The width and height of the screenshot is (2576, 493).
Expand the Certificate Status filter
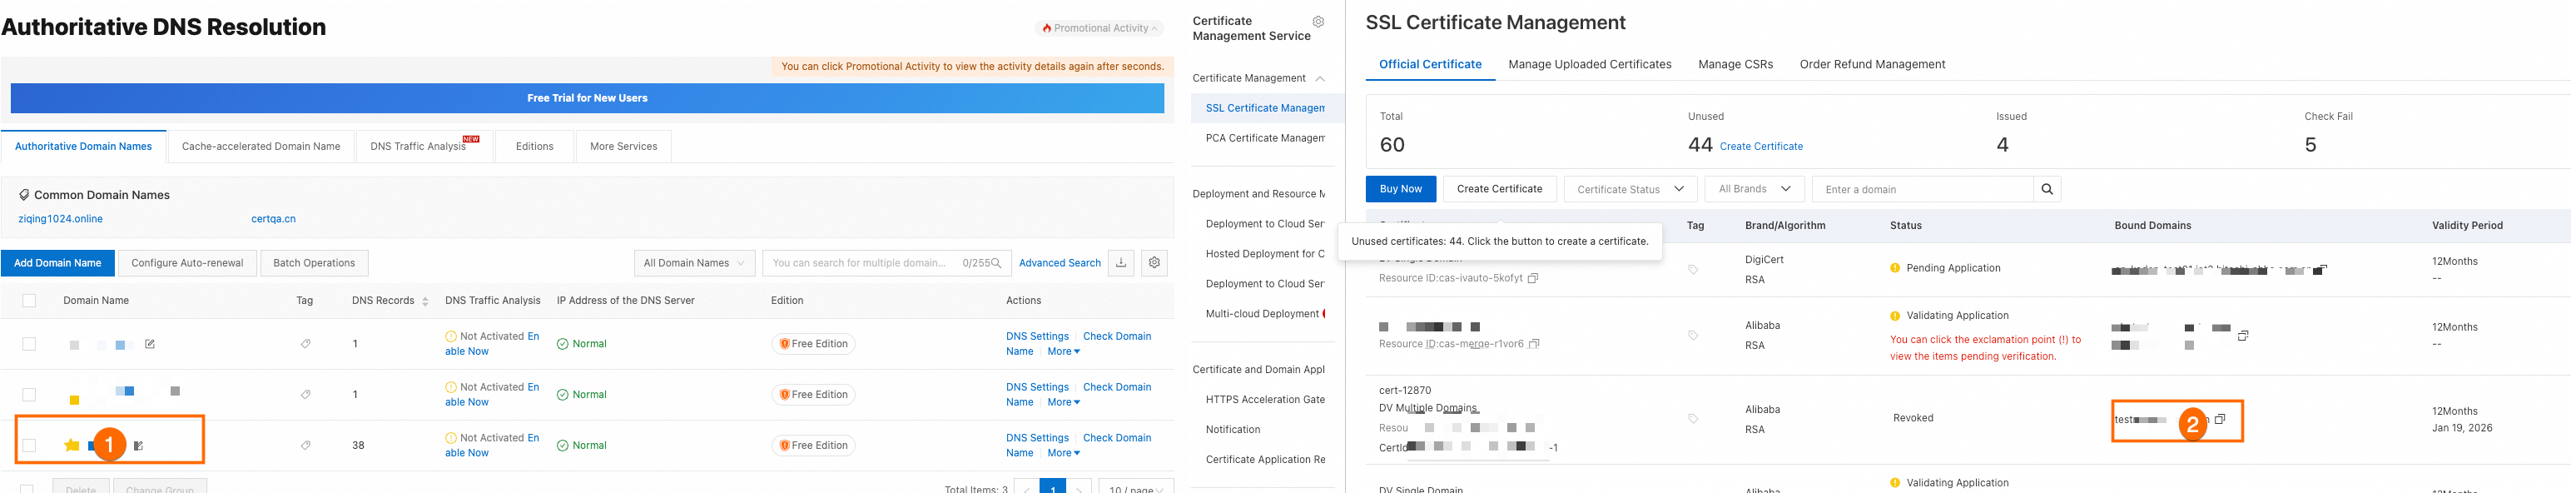click(1630, 189)
